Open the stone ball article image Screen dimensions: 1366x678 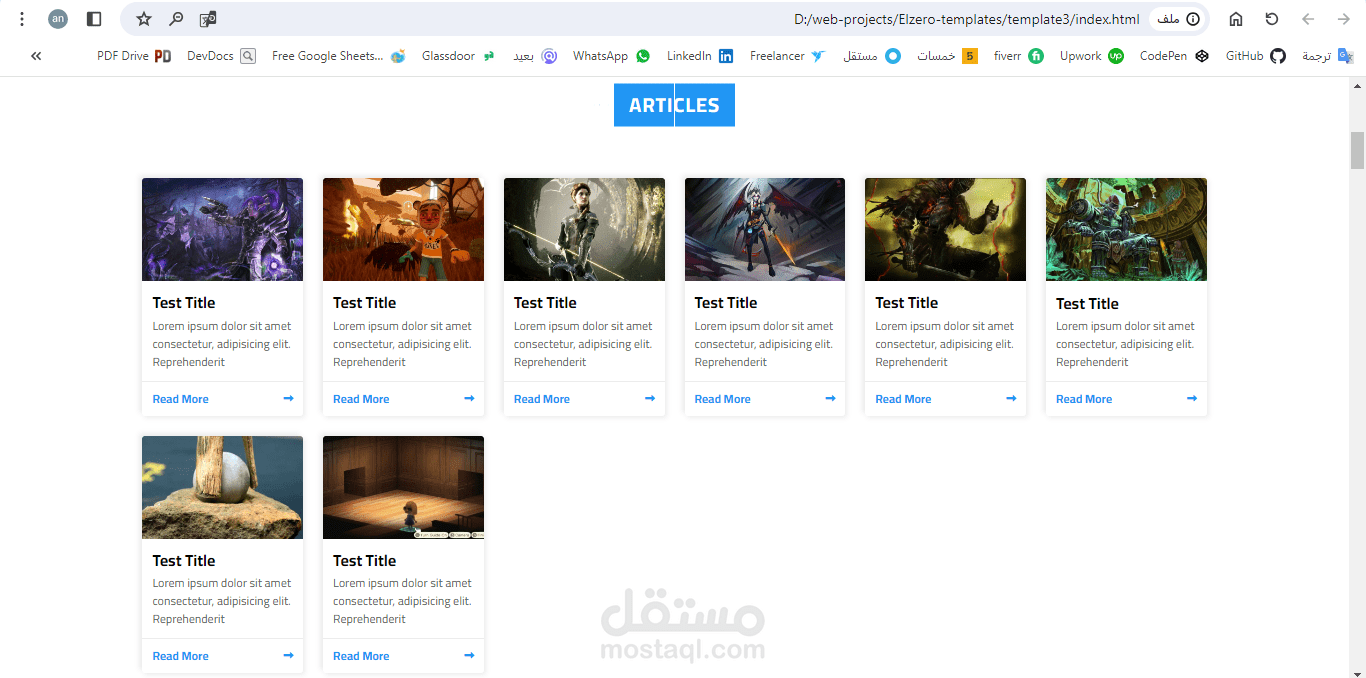(x=222, y=487)
